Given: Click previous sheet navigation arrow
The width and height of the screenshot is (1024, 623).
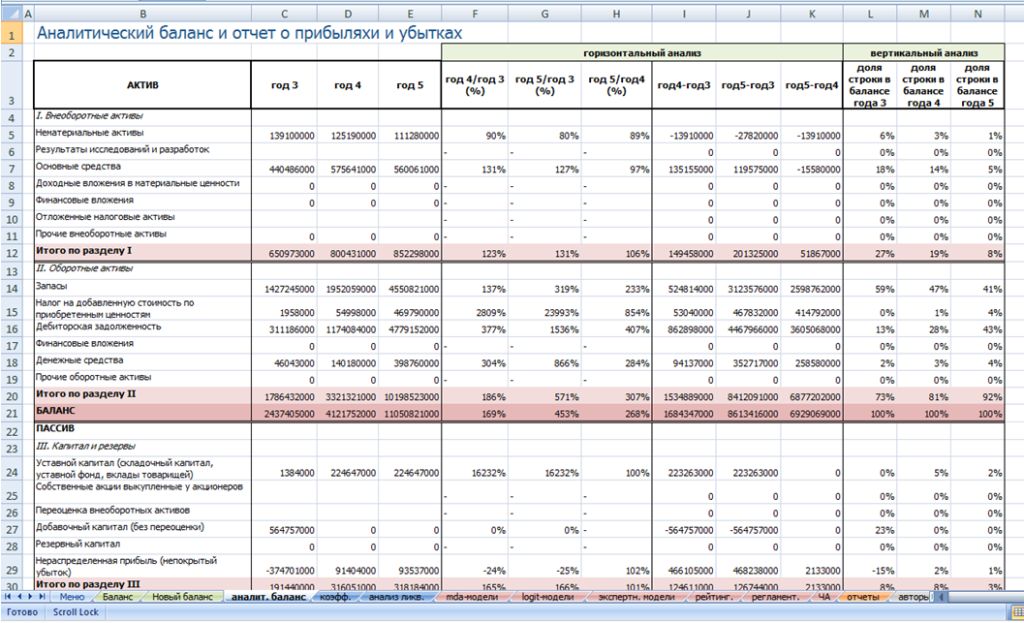Looking at the screenshot, I should 20,596.
